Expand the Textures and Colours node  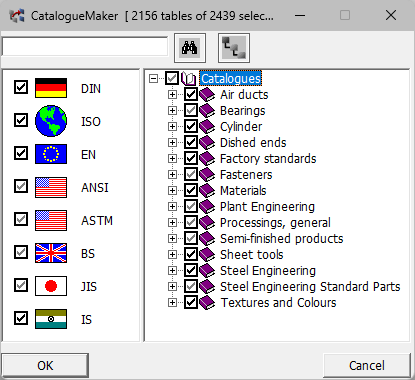coord(172,303)
